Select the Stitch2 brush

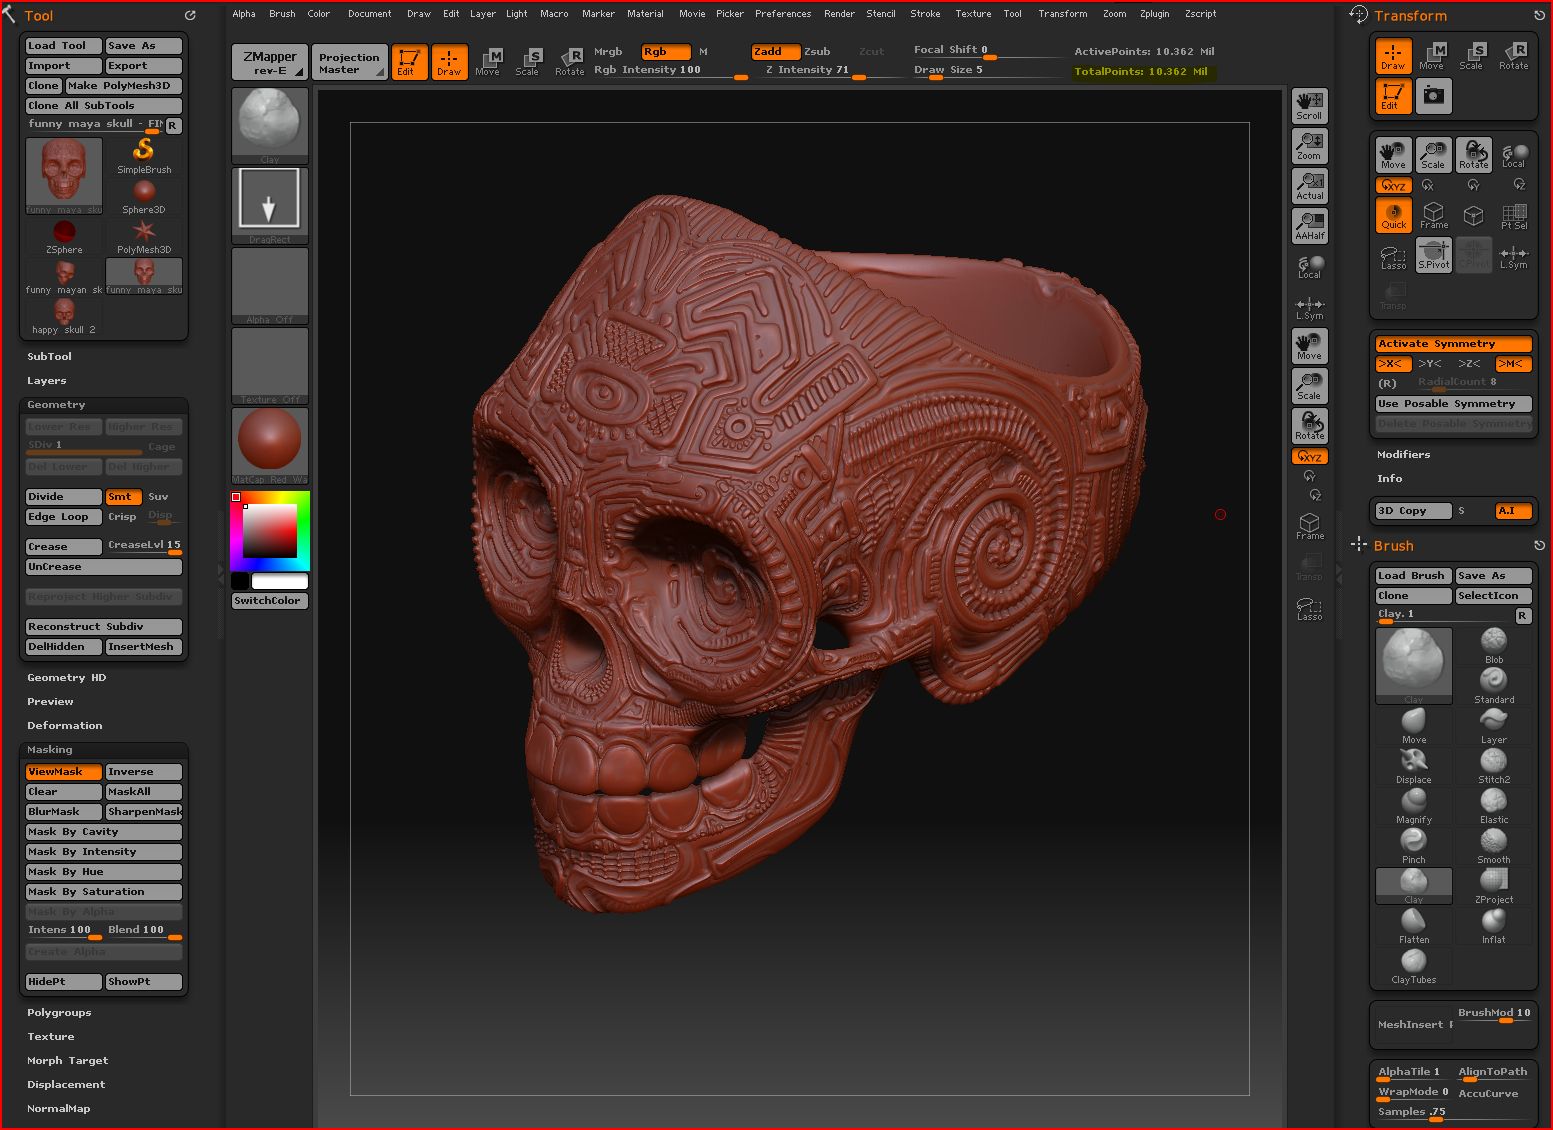point(1494,765)
